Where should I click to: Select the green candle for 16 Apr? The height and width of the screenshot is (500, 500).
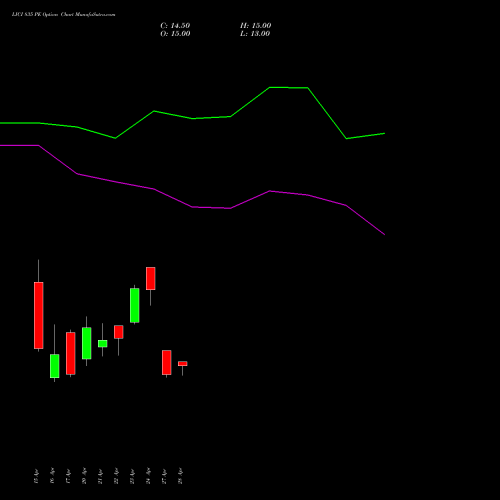pyautogui.click(x=55, y=366)
